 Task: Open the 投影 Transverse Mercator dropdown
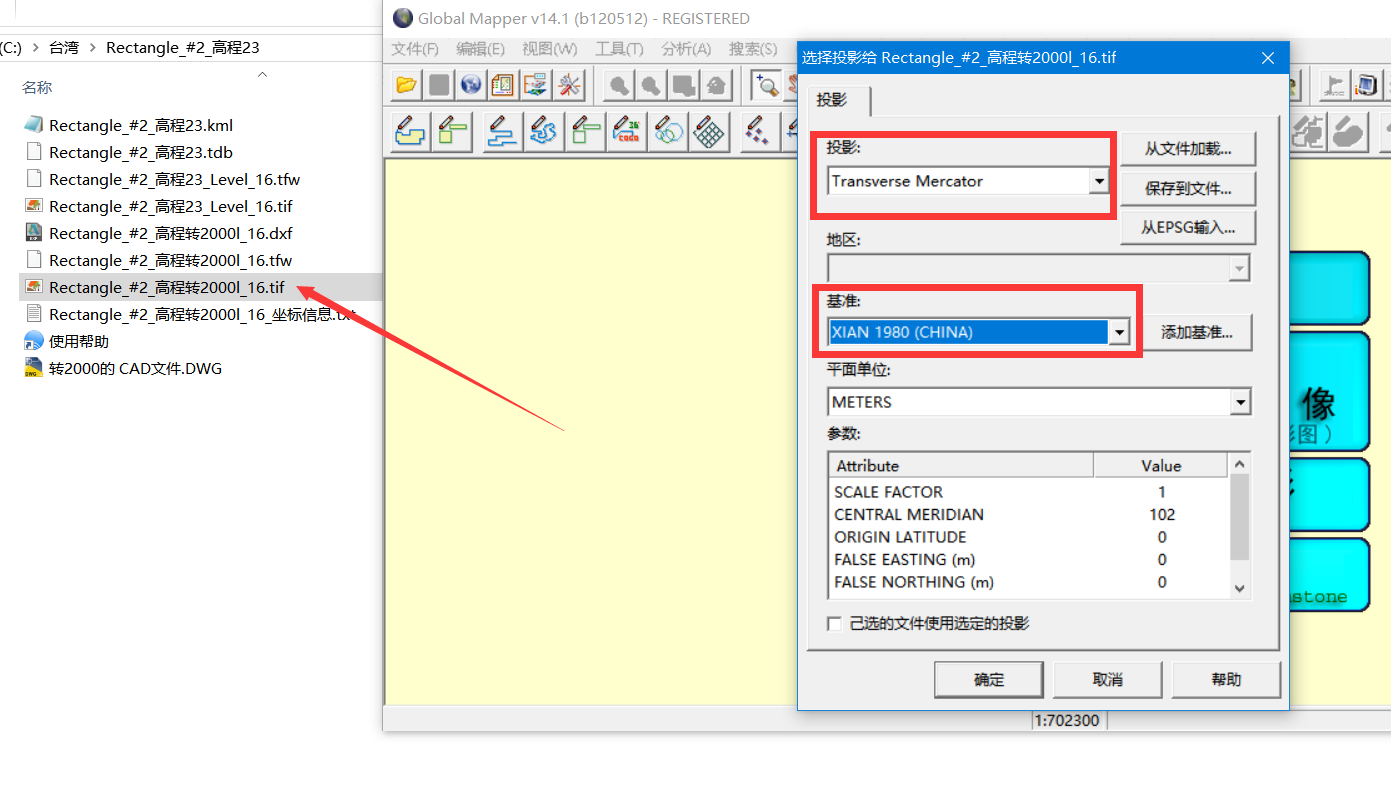1099,181
